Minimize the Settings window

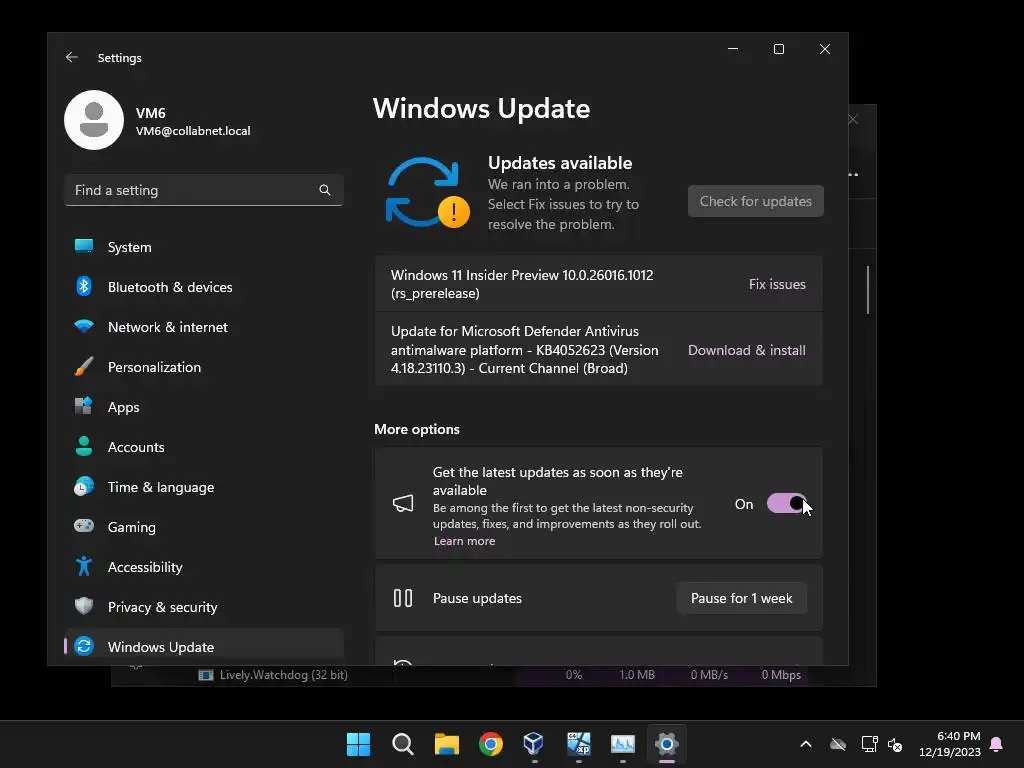point(733,49)
